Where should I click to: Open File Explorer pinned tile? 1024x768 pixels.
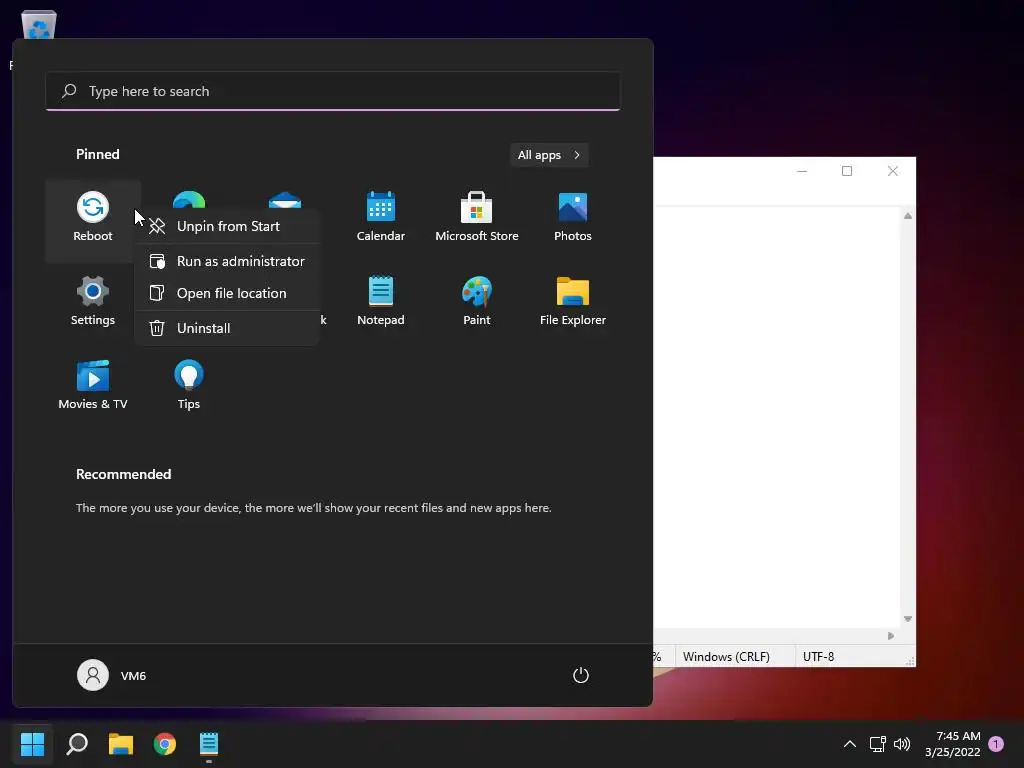tap(573, 302)
